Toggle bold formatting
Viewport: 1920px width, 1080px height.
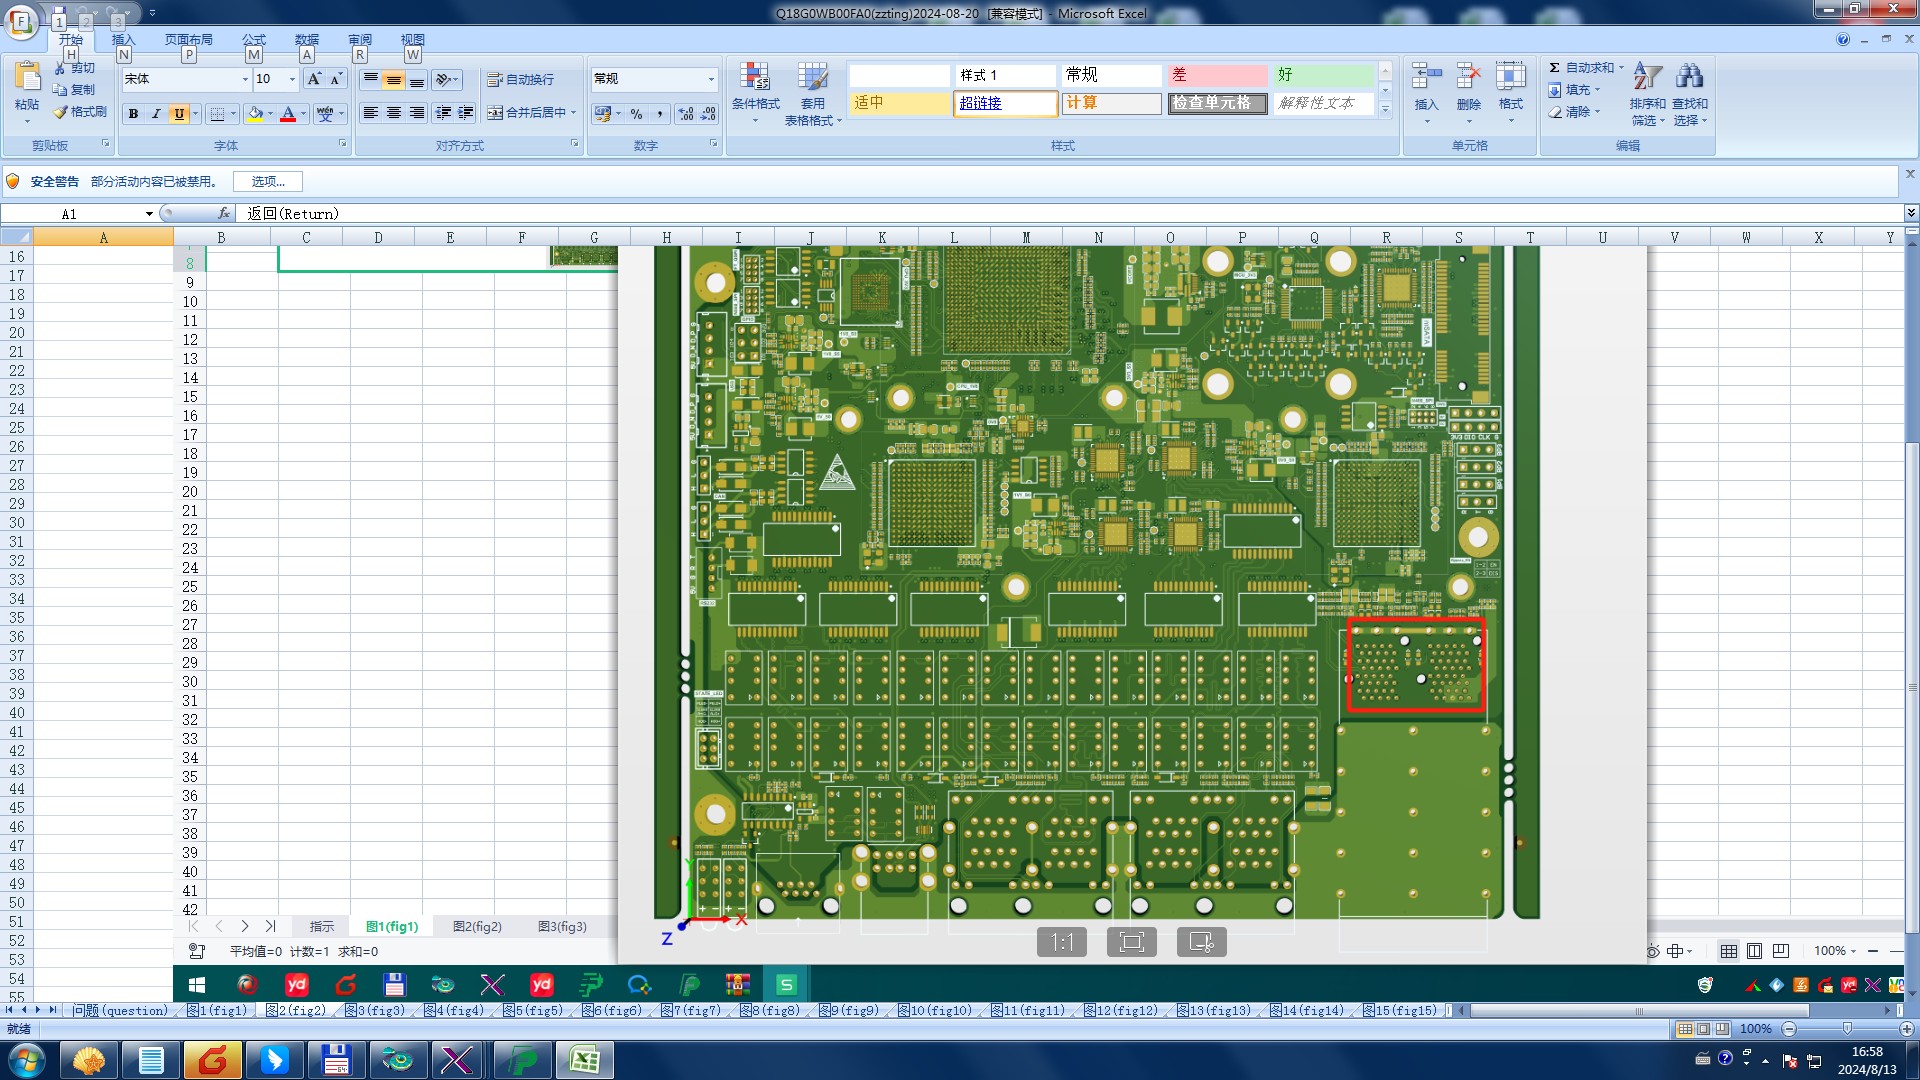click(133, 114)
